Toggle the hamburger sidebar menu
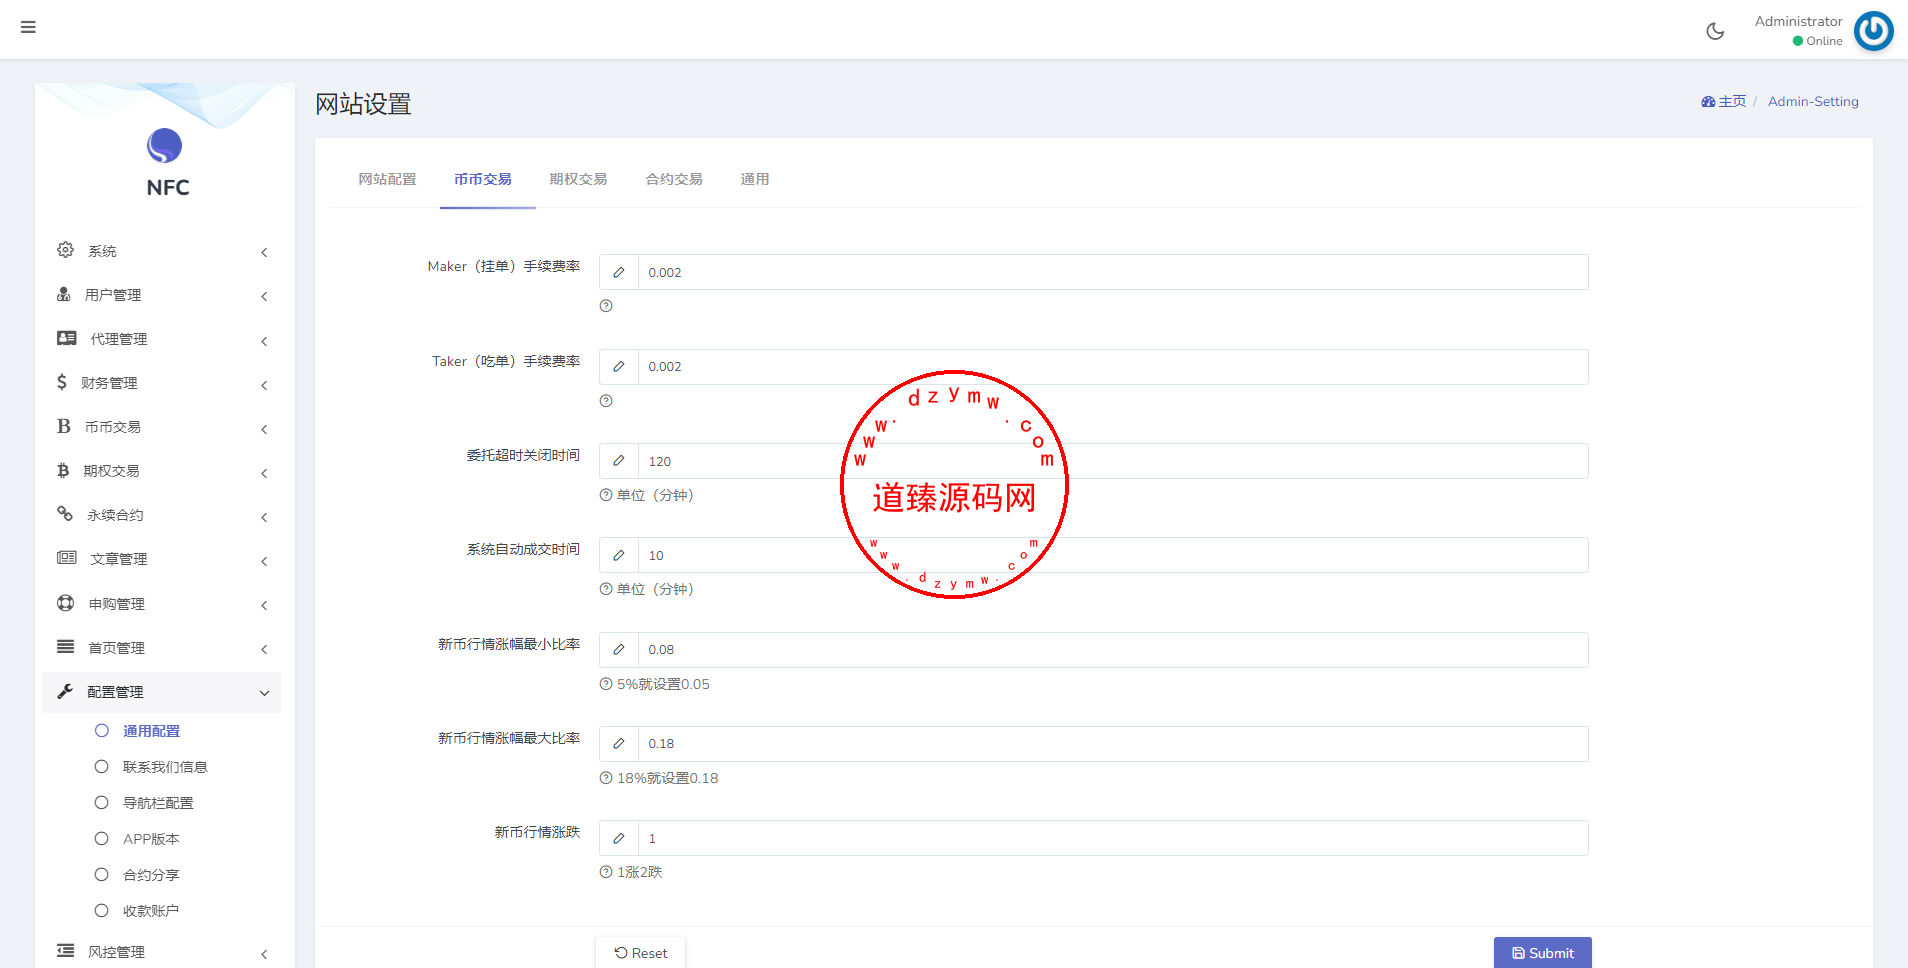Screen dimensions: 1908x968 (28, 27)
